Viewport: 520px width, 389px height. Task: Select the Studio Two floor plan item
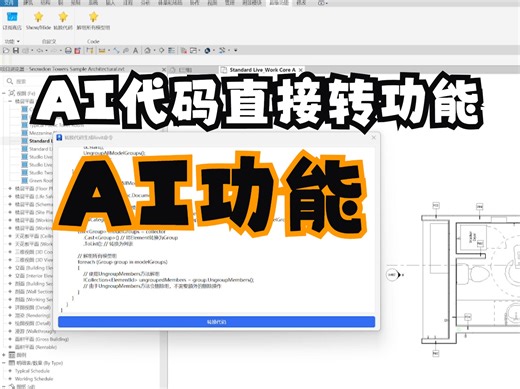click(x=41, y=173)
